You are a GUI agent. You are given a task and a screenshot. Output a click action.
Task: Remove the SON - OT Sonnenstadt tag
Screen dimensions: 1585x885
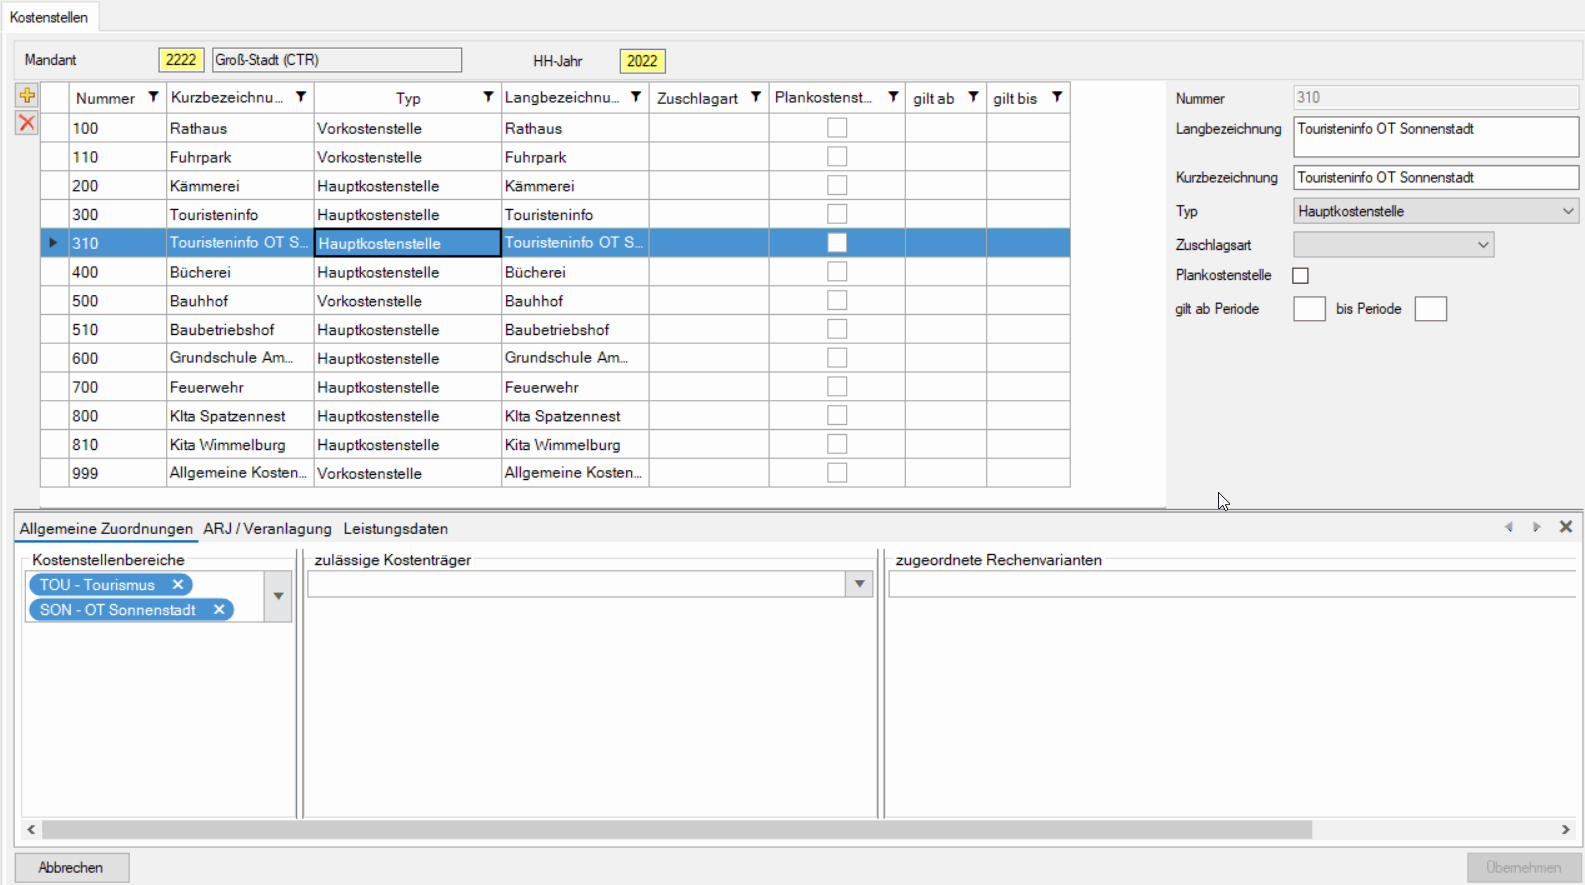tap(219, 610)
